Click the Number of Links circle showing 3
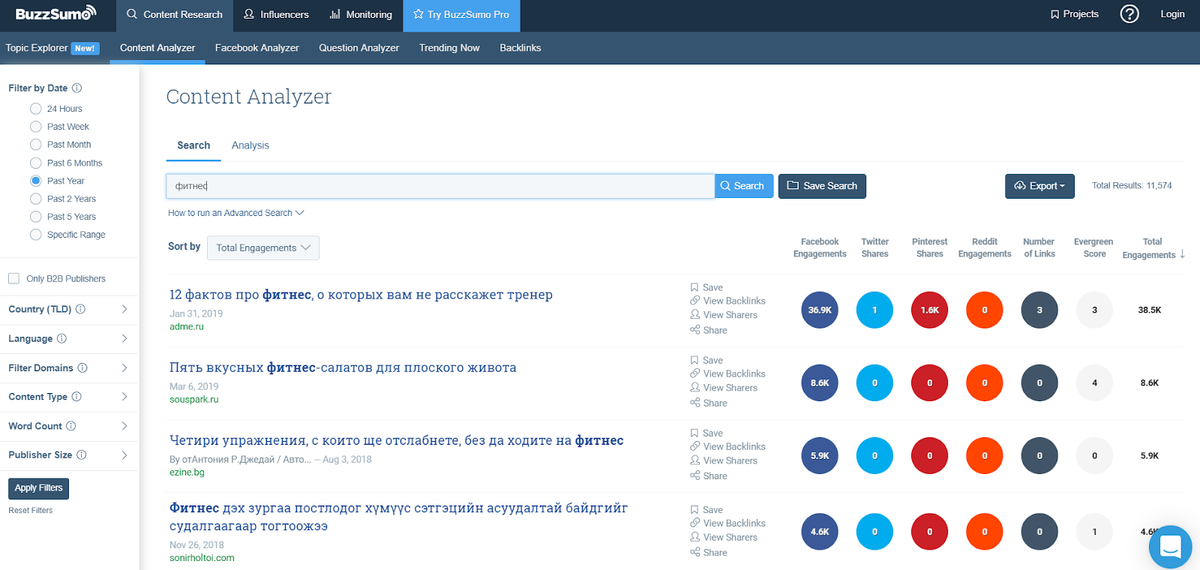The image size is (1200, 570). coord(1040,310)
